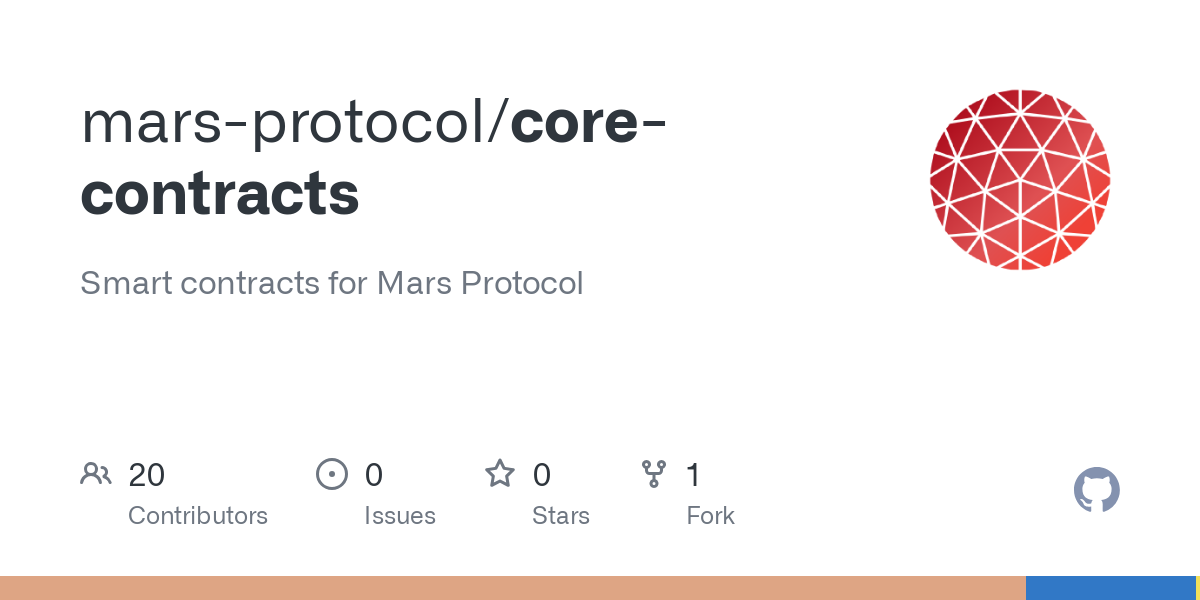This screenshot has width=1200, height=600.
Task: Click the zero count above Issues
Action: pos(373,475)
